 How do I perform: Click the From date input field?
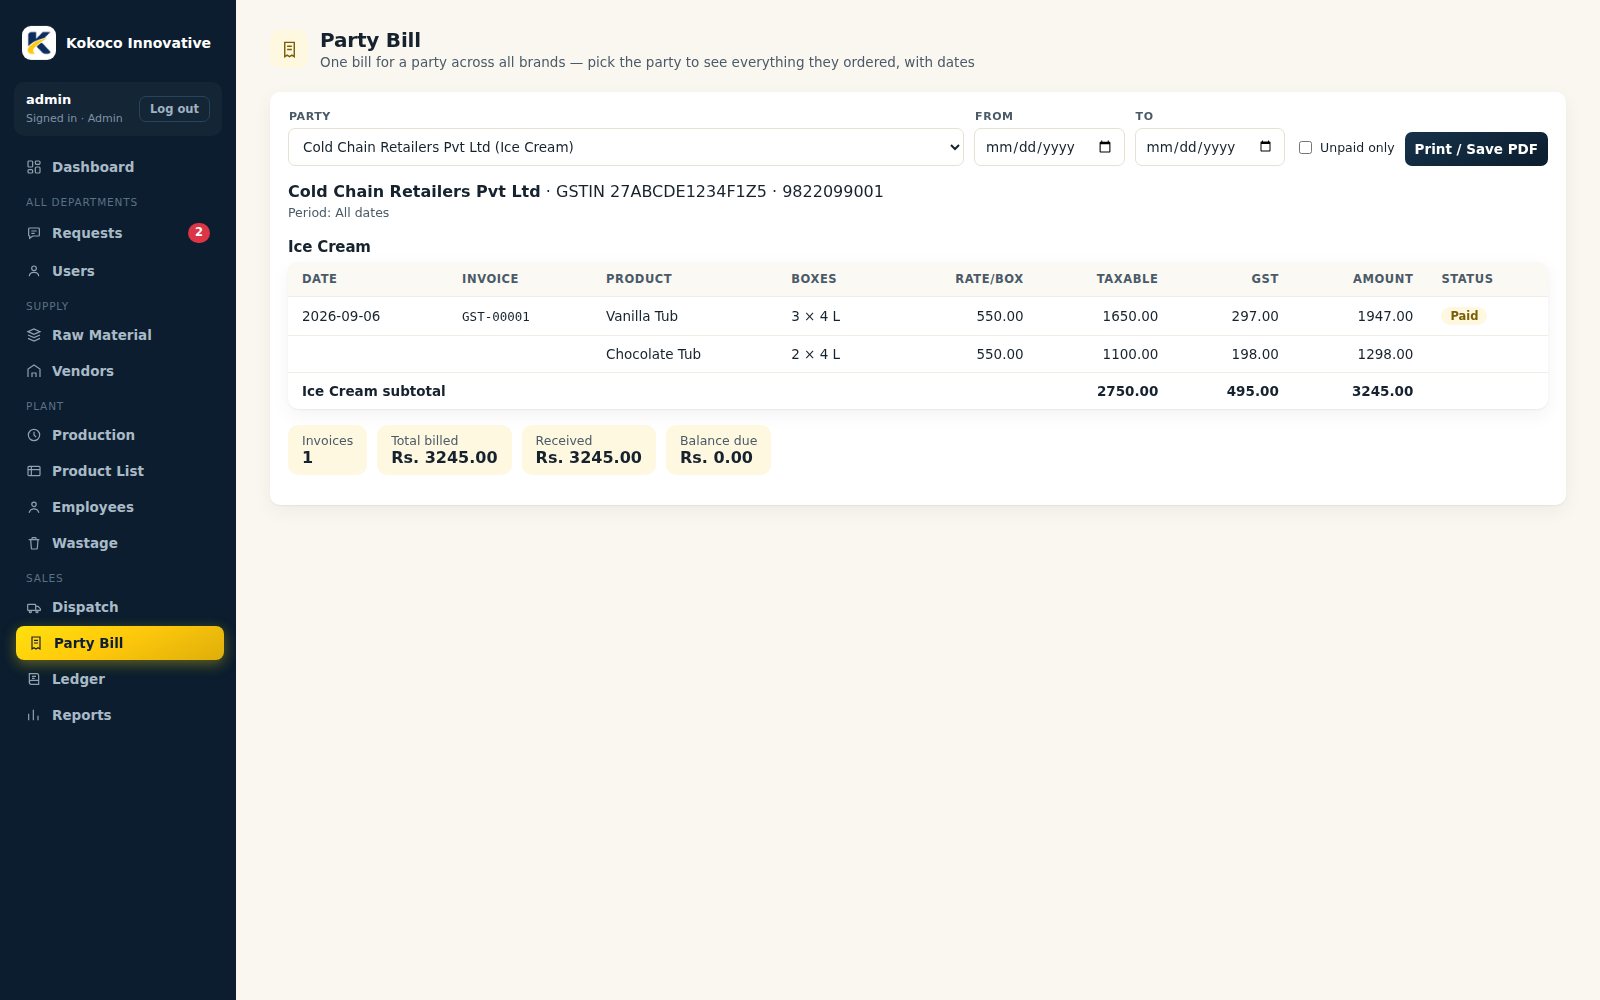tap(1049, 147)
